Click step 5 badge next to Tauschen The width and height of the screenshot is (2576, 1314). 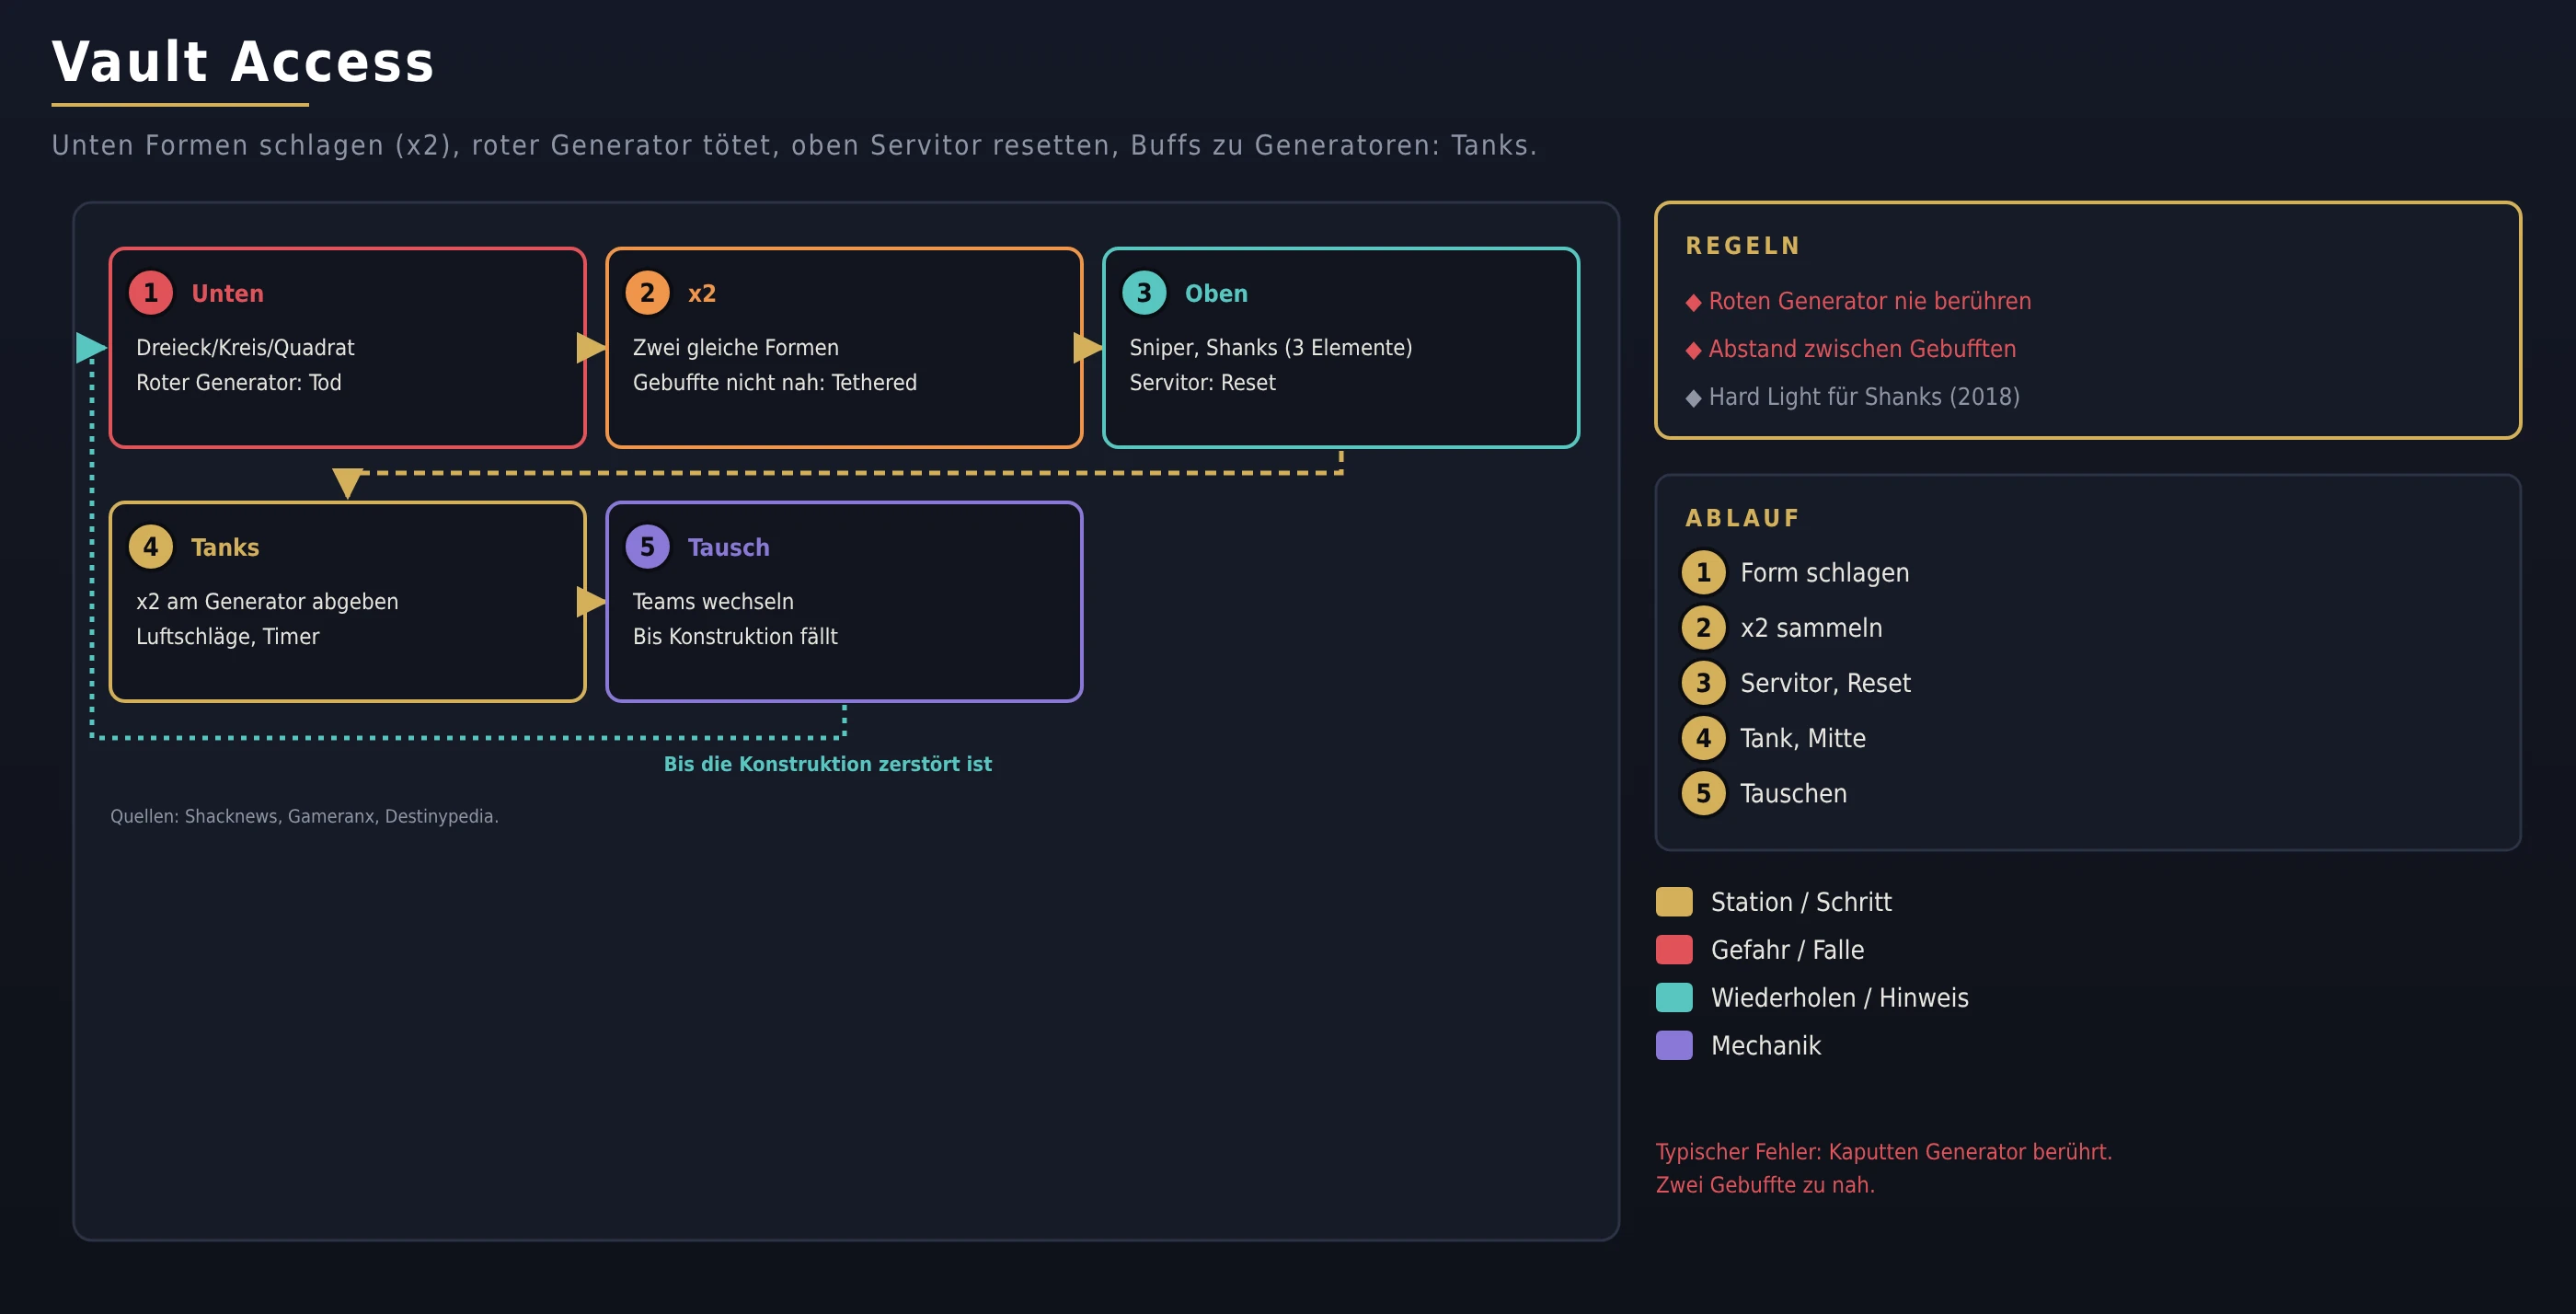click(x=1703, y=793)
